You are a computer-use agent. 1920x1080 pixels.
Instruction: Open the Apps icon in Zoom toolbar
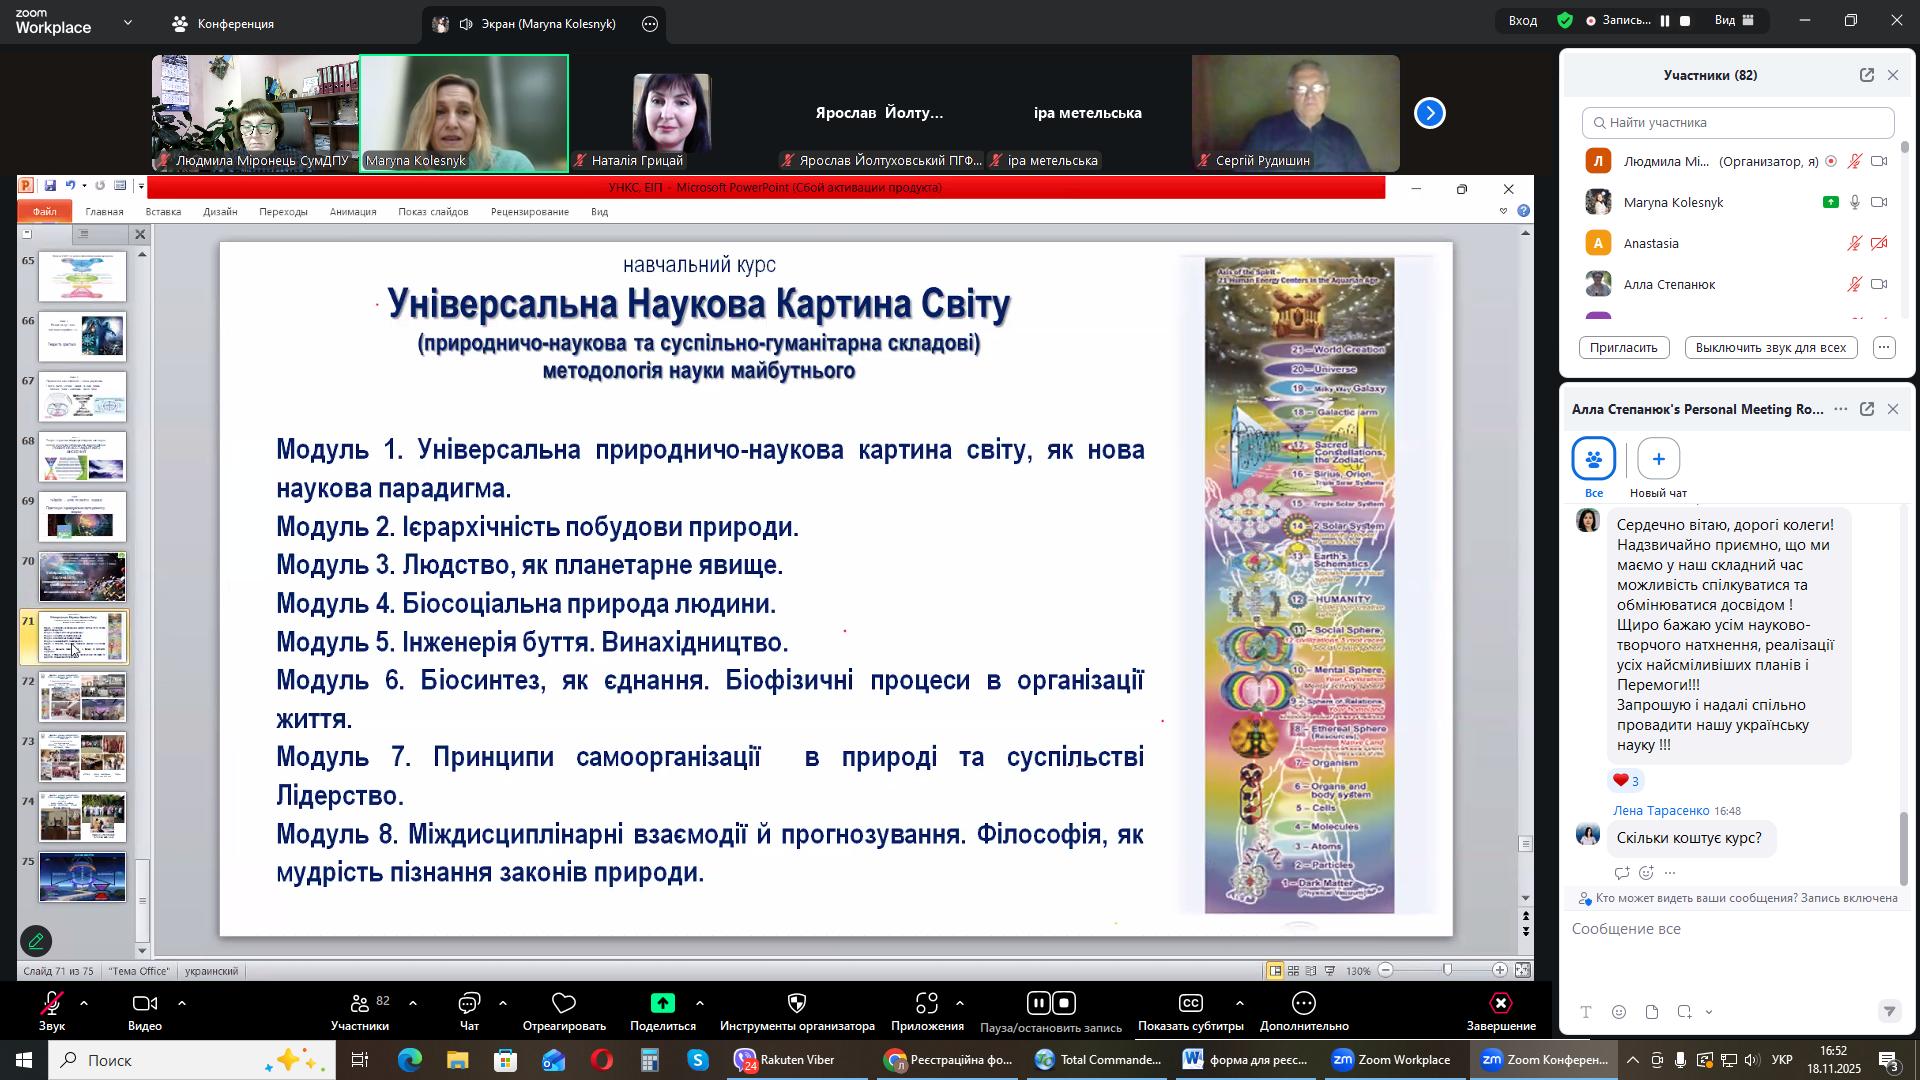926,1004
